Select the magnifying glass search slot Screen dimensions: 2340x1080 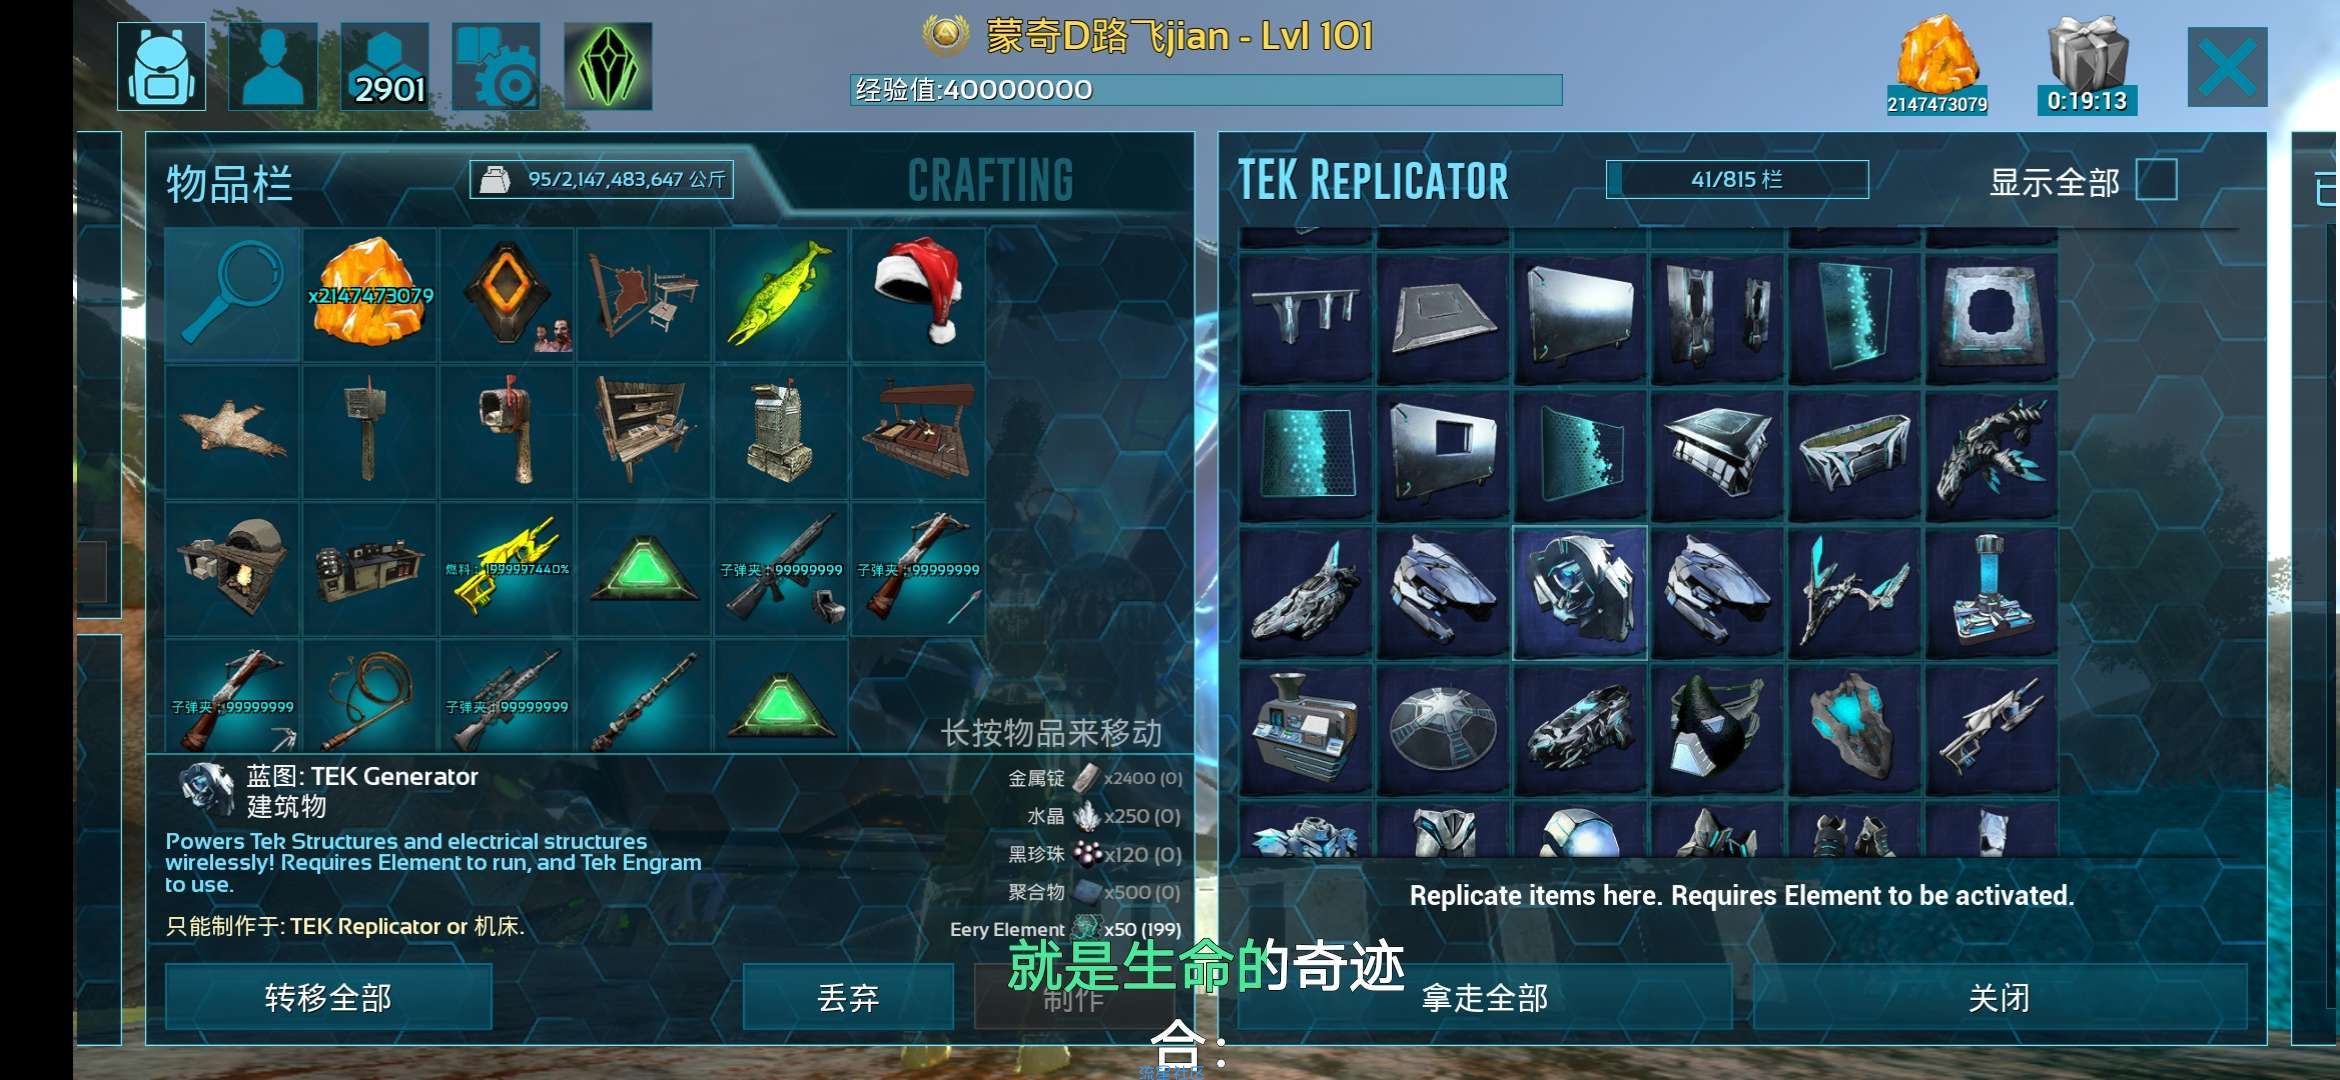coord(232,294)
